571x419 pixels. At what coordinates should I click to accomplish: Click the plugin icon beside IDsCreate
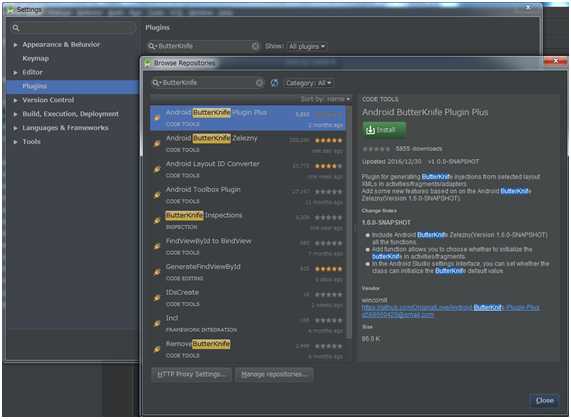[157, 298]
